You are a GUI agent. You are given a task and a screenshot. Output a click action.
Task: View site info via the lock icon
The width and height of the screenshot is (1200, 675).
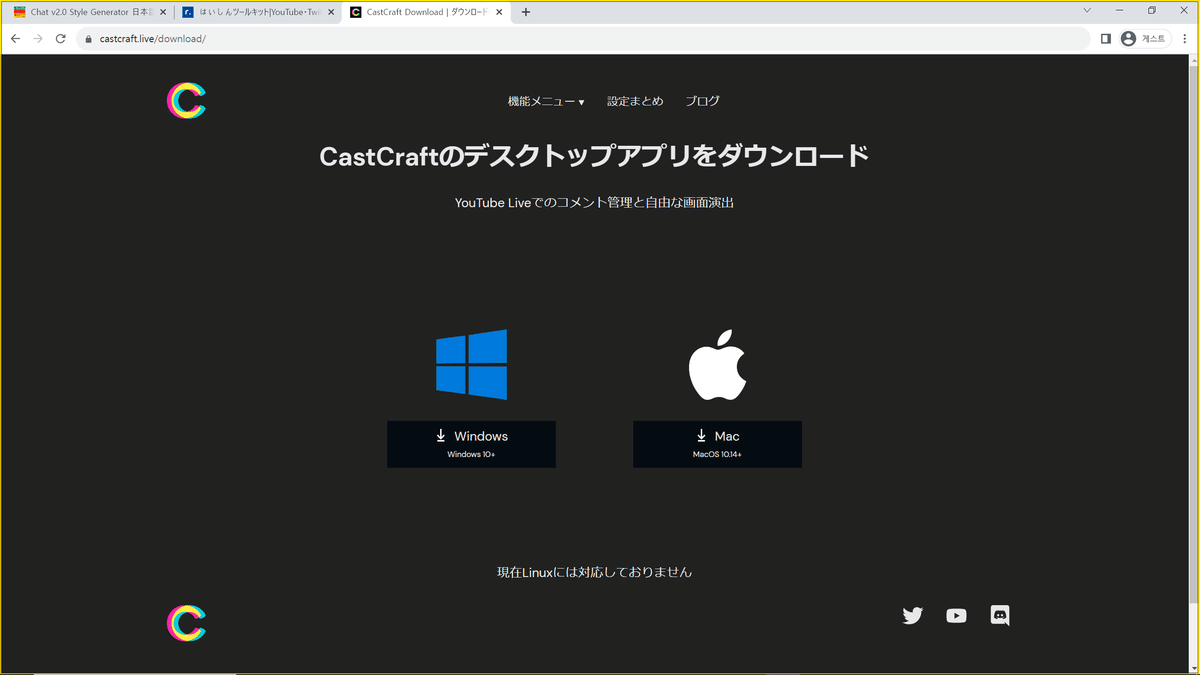click(x=88, y=39)
